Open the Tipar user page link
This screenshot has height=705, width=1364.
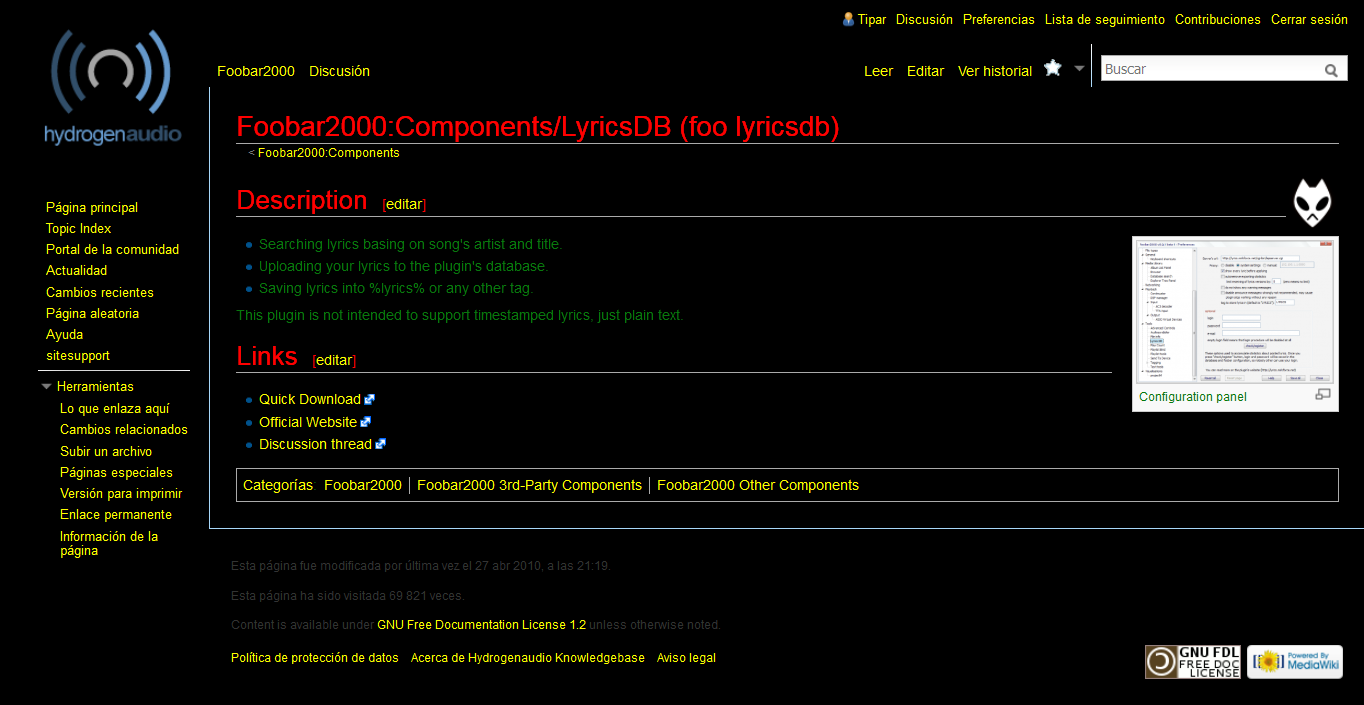pyautogui.click(x=871, y=19)
